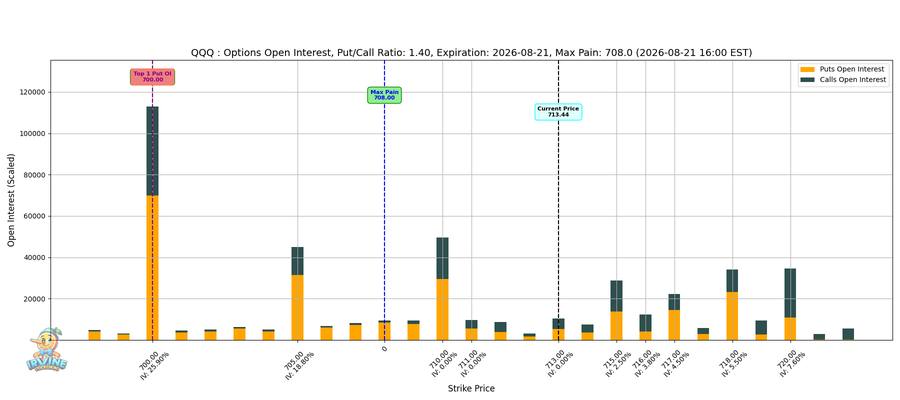This screenshot has width=900, height=400.
Task: Click the dark calls segment of the 720 strike bar
Action: [790, 293]
